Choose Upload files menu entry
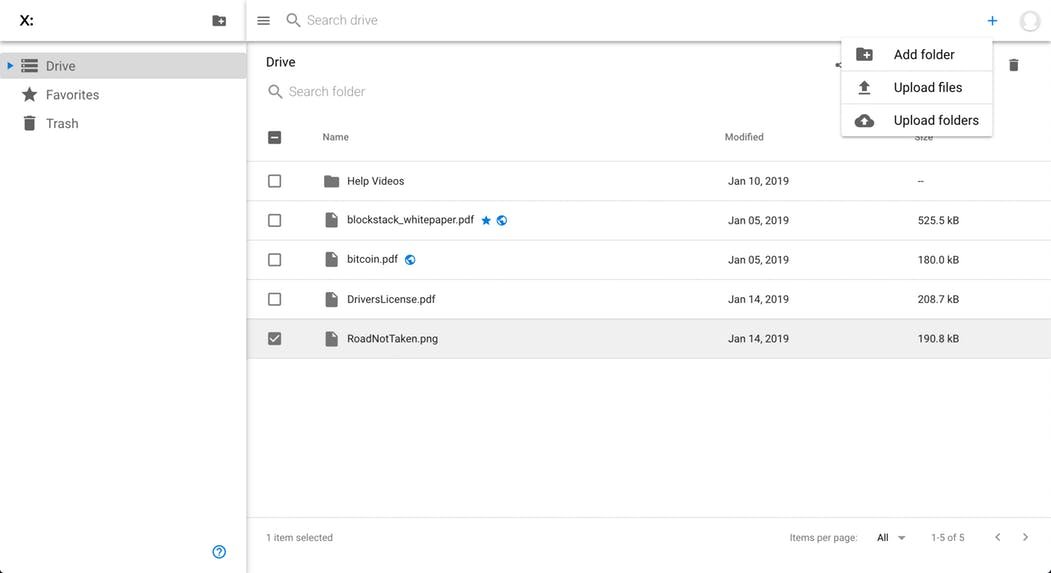This screenshot has height=573, width=1051. point(927,88)
